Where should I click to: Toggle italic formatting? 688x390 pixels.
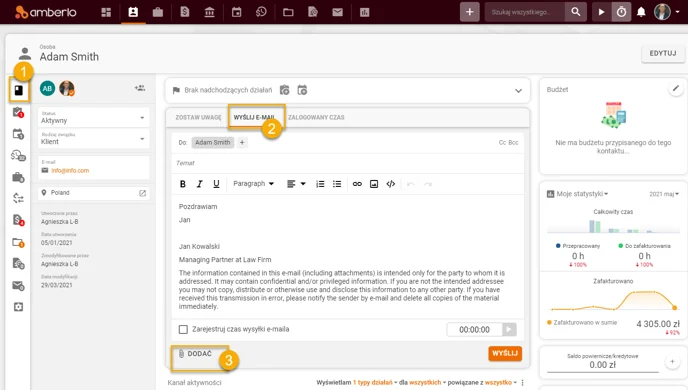point(200,184)
